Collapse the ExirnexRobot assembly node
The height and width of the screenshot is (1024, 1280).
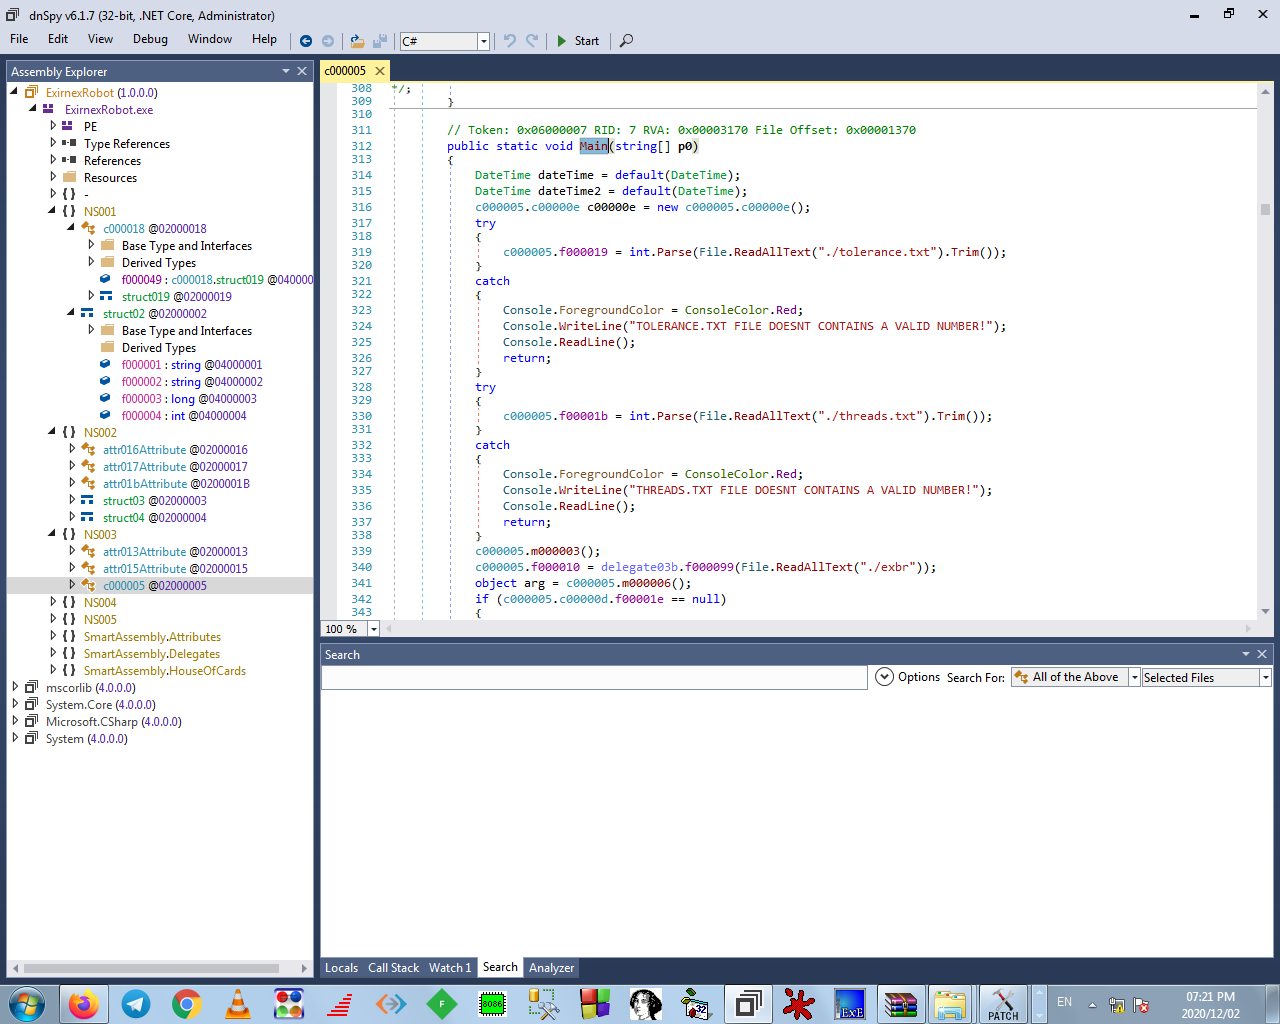click(14, 92)
